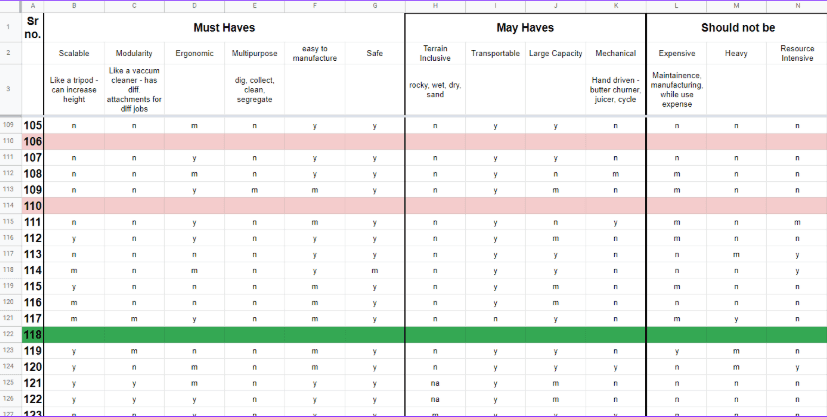Screen dimensions: 827x417
Task: Click the 'Like a tripod' description cell
Action: pyautogui.click(x=74, y=90)
